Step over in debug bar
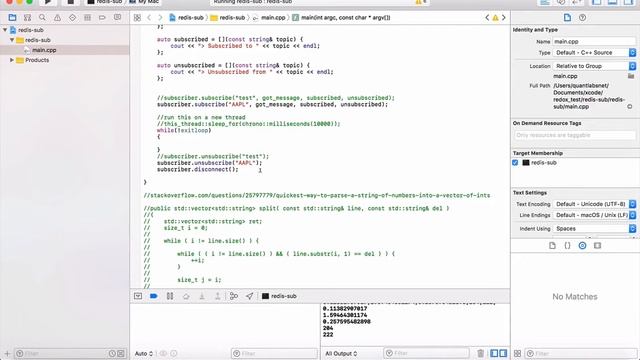The image size is (640, 360). click(x=186, y=296)
